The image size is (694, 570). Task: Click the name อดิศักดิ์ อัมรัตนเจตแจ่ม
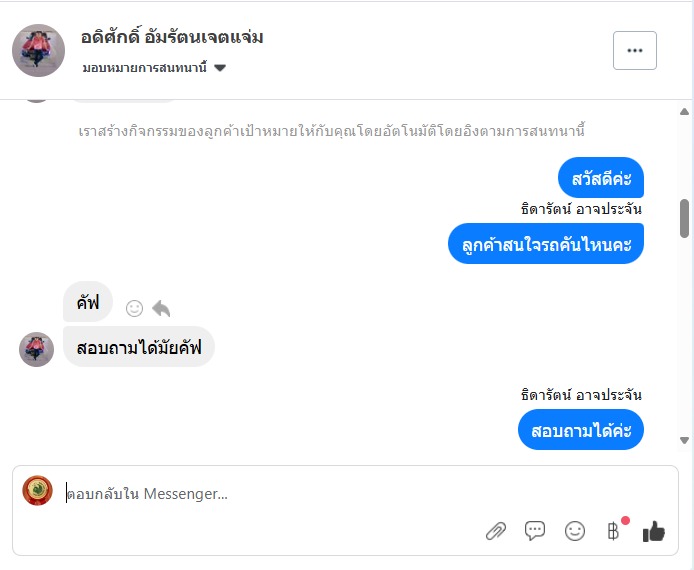coord(172,38)
